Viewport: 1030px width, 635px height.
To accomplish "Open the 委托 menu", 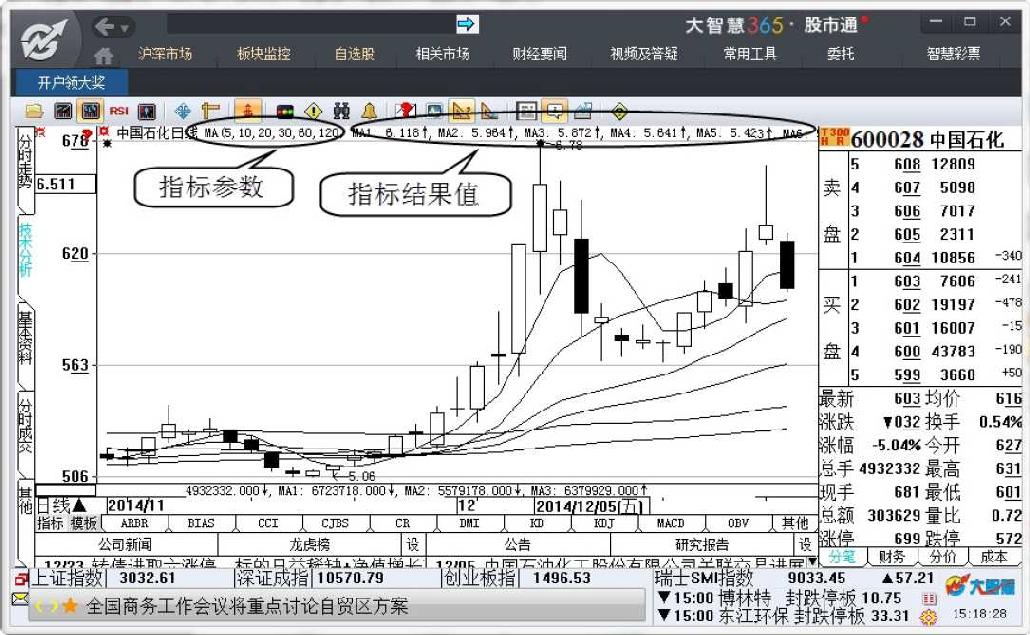I will tap(840, 54).
